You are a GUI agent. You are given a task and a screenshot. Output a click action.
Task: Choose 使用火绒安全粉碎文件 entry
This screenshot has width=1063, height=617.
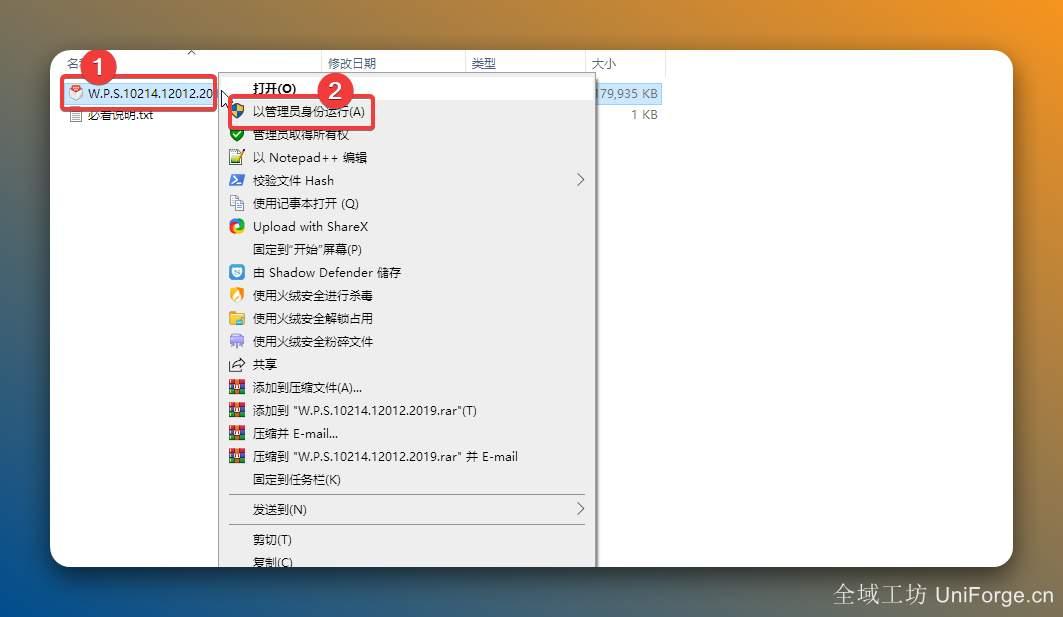313,342
